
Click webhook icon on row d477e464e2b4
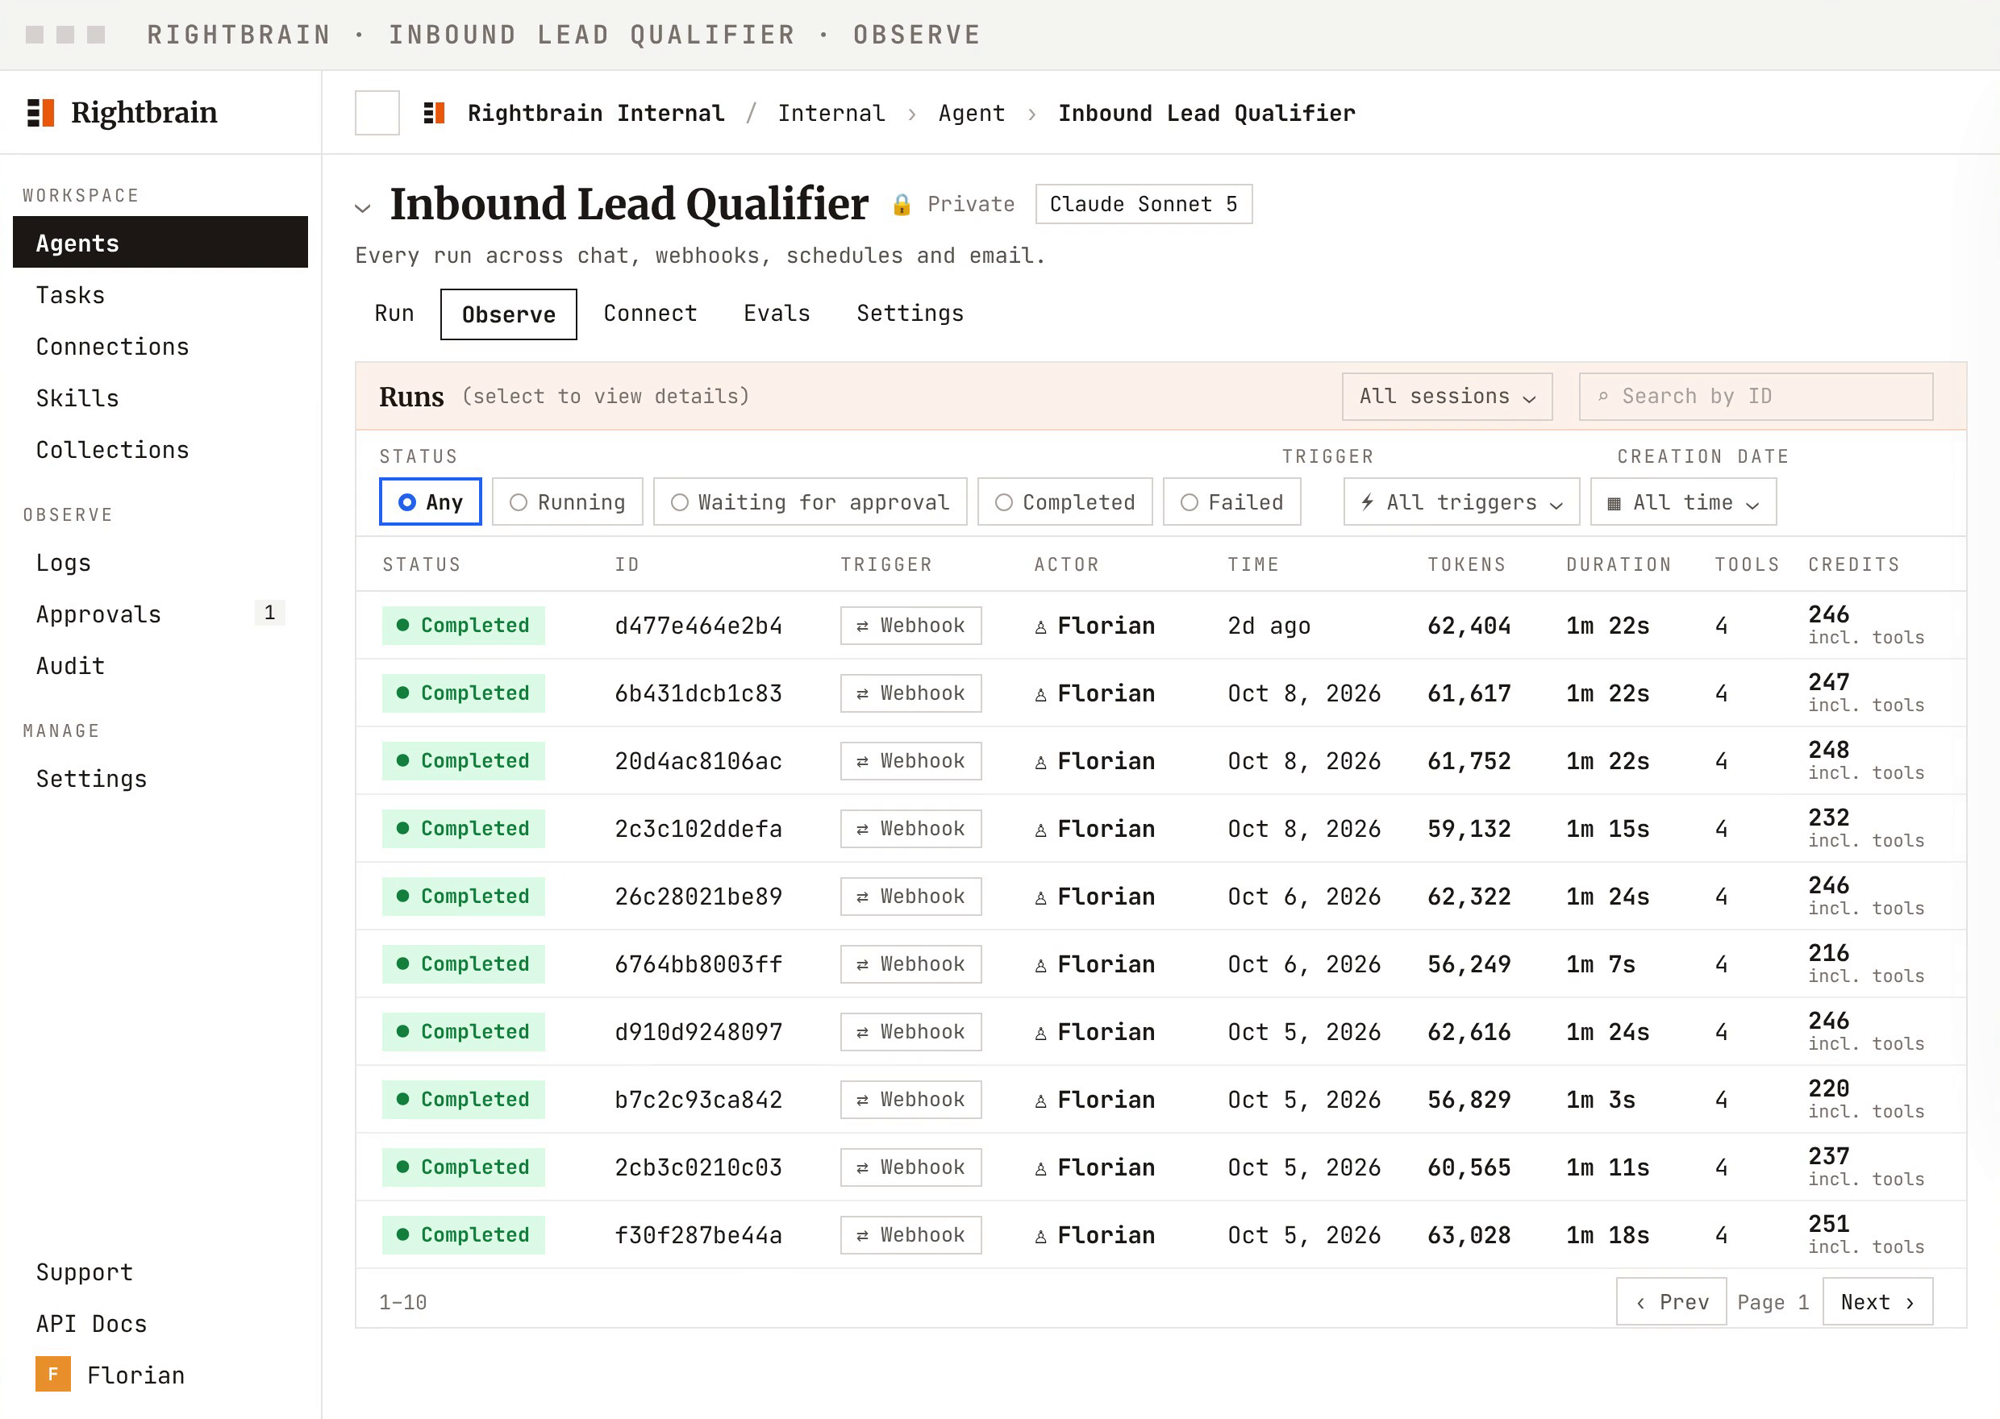pos(862,626)
